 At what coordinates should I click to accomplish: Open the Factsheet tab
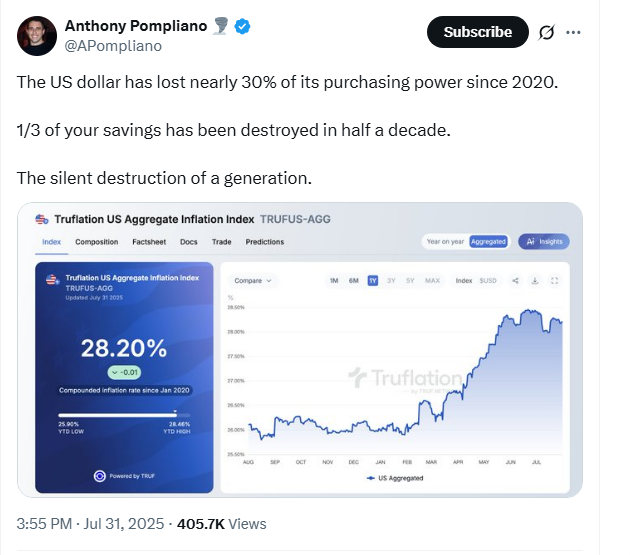[x=148, y=242]
